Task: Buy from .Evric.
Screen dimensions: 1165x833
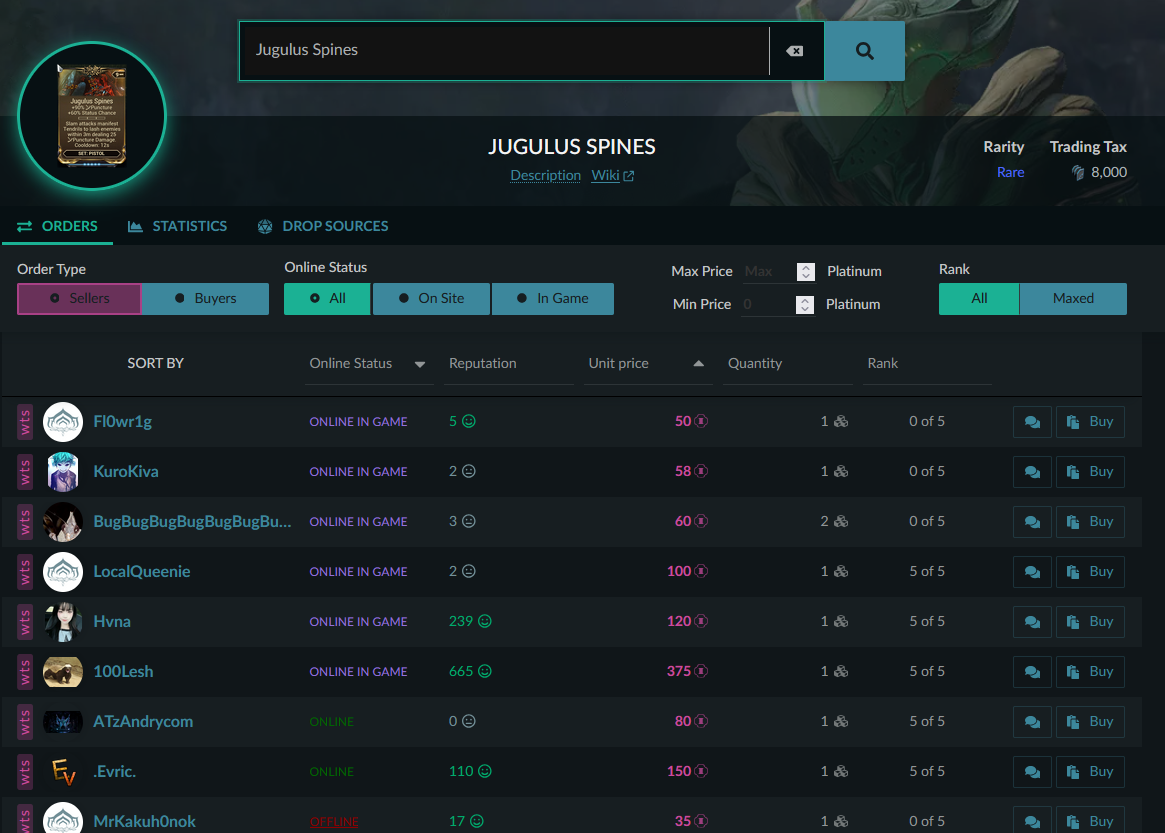Action: click(x=1090, y=771)
